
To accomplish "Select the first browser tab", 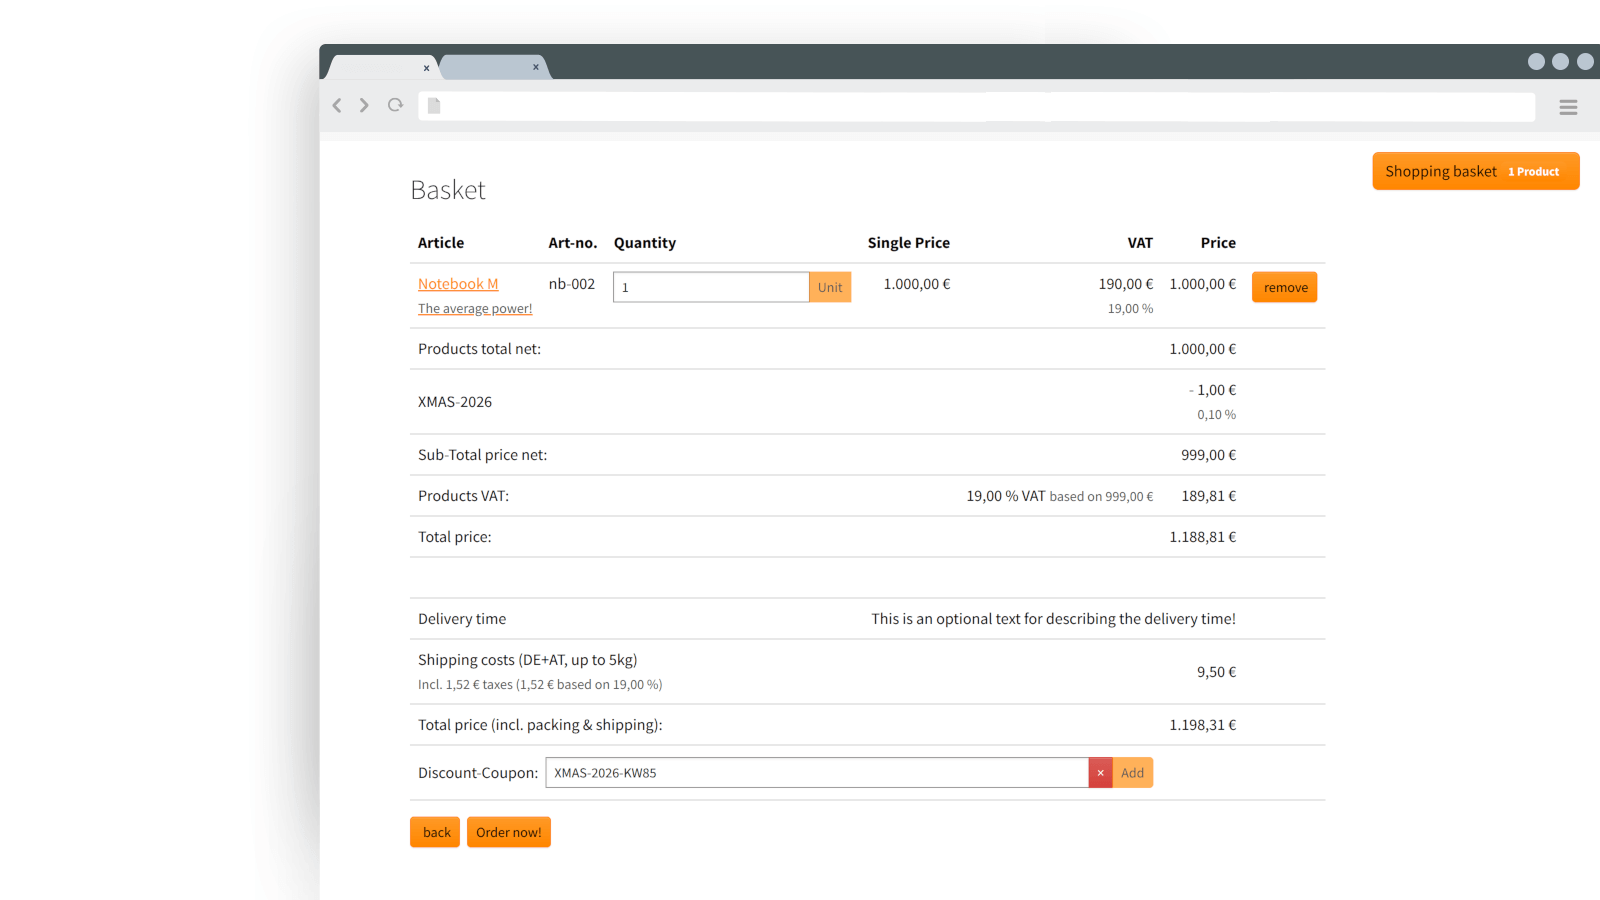I will pyautogui.click(x=376, y=67).
